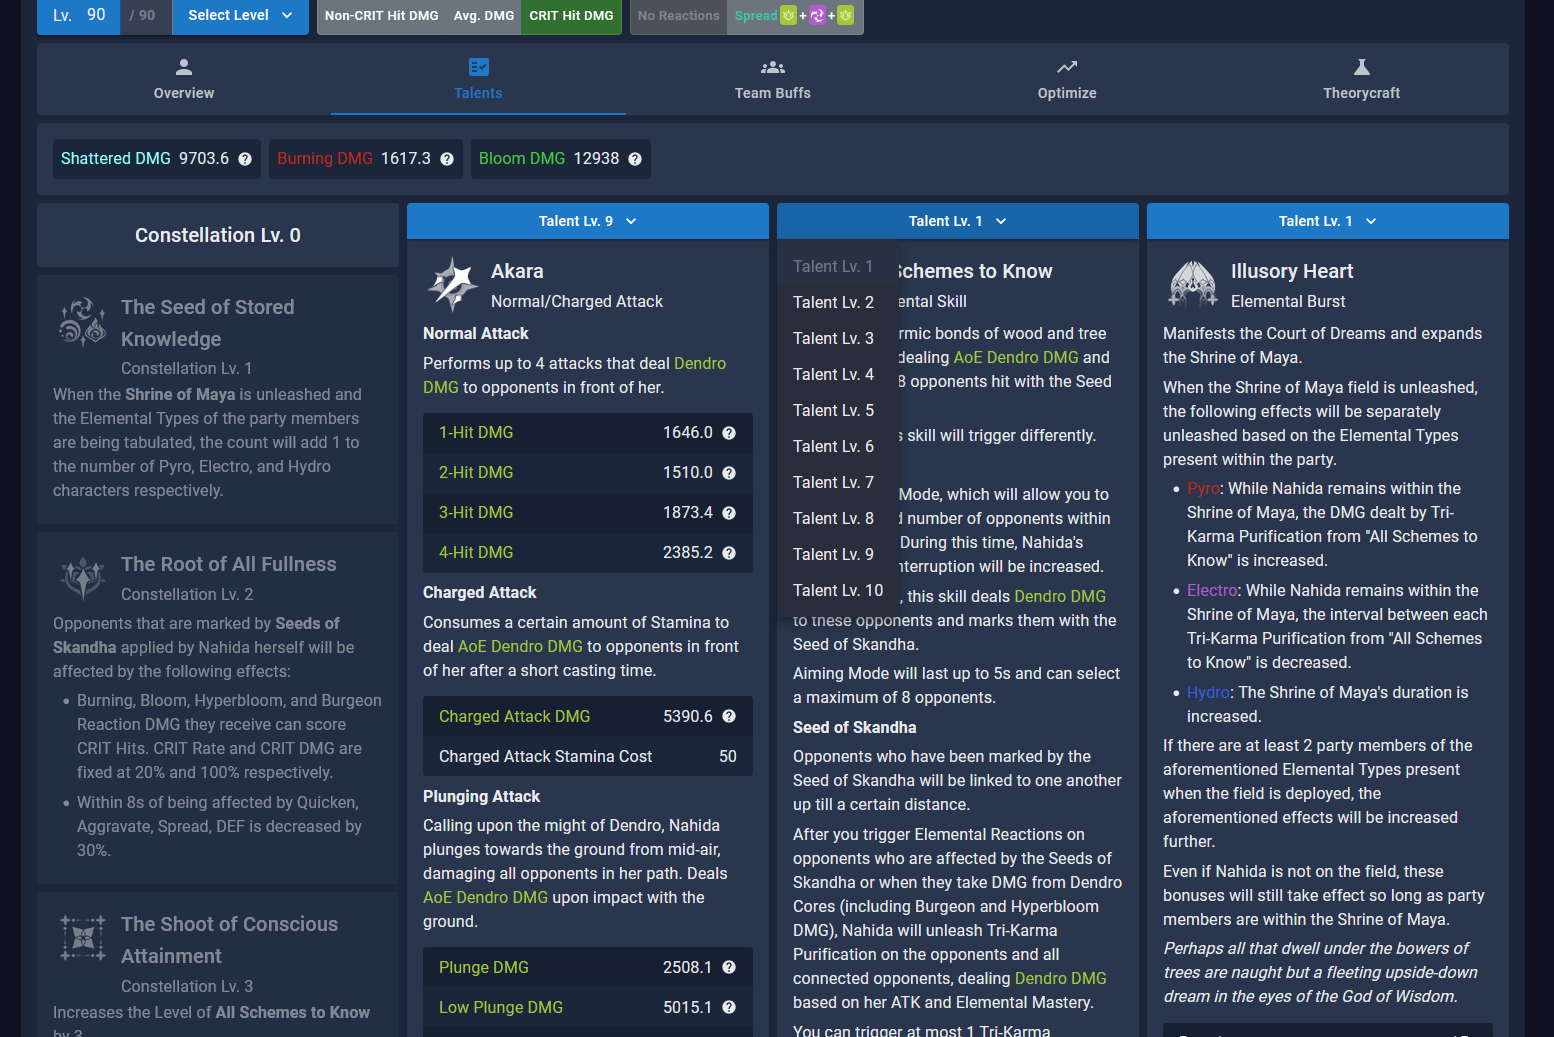Viewport: 1554px width, 1037px height.
Task: Open the Select Level dropdown
Action: 240,17
